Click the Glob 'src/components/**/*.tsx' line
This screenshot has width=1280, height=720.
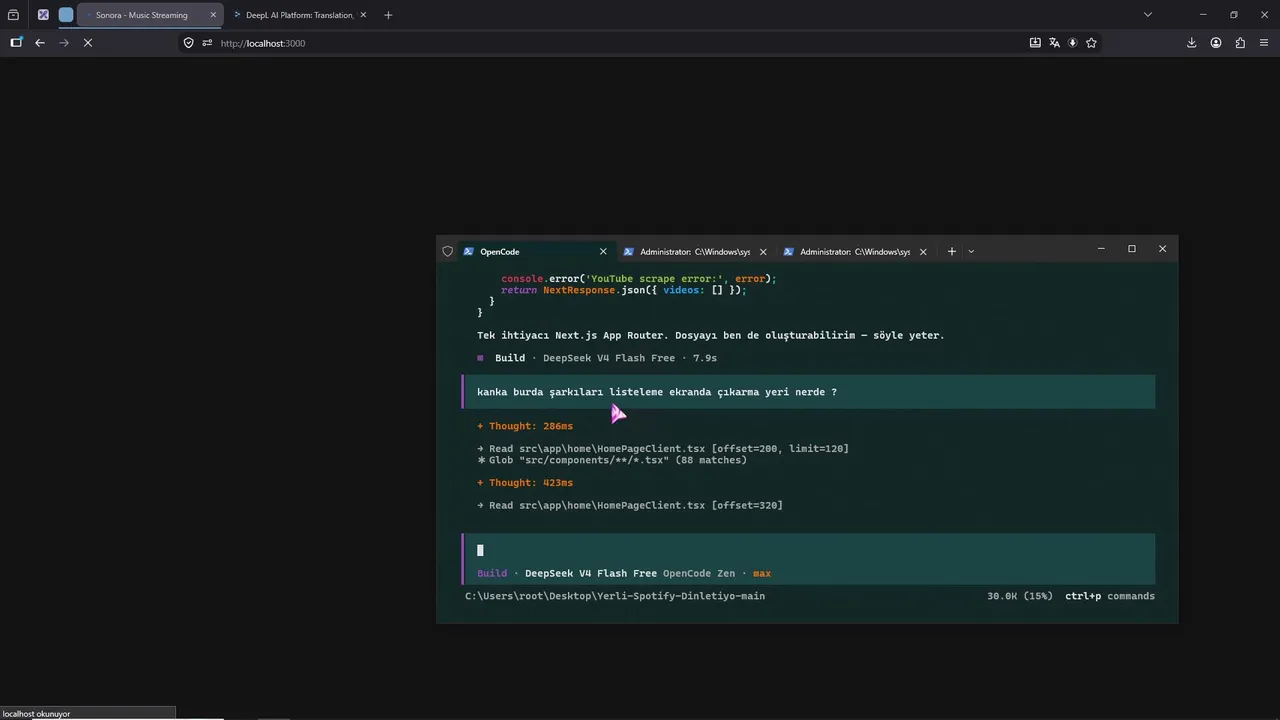click(612, 460)
